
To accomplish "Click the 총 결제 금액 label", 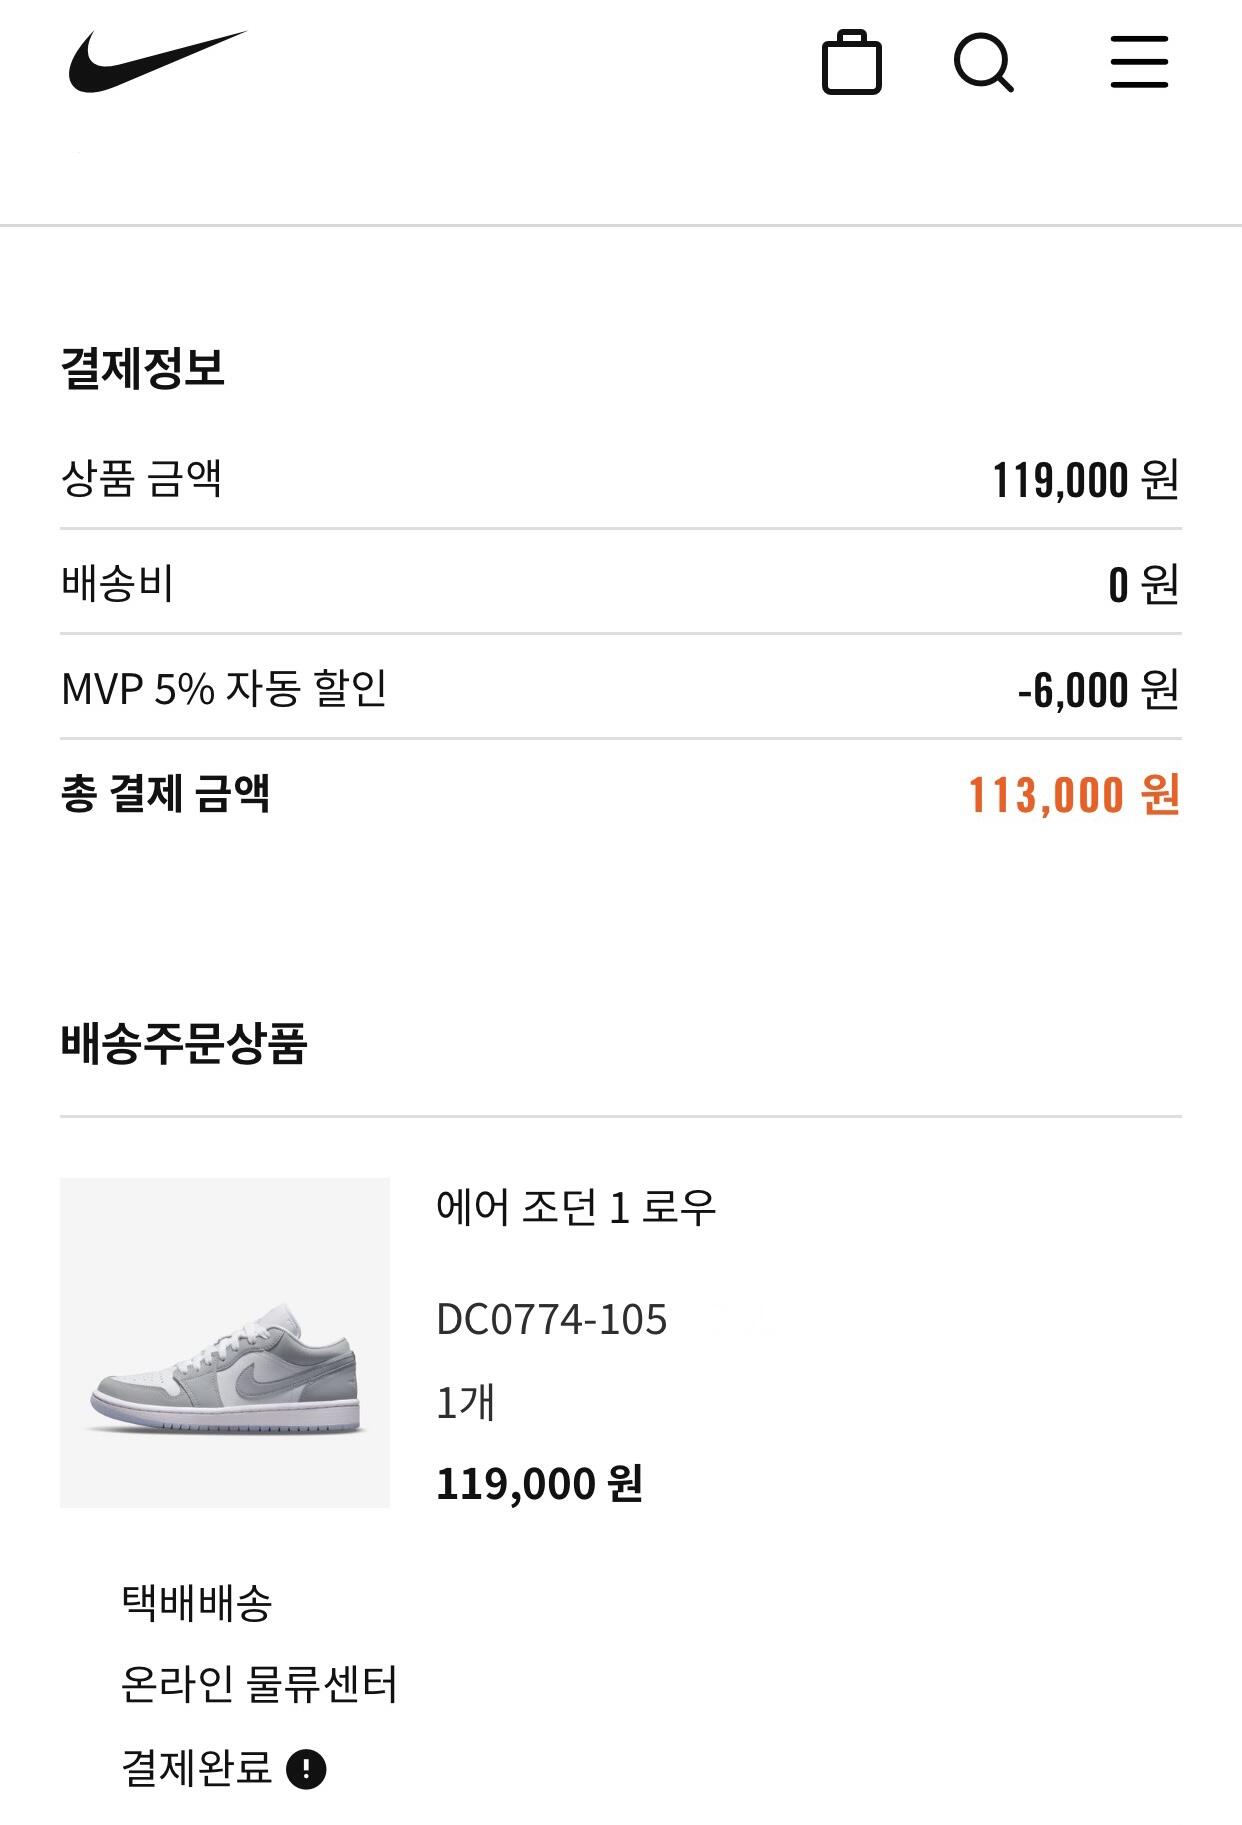I will [165, 794].
